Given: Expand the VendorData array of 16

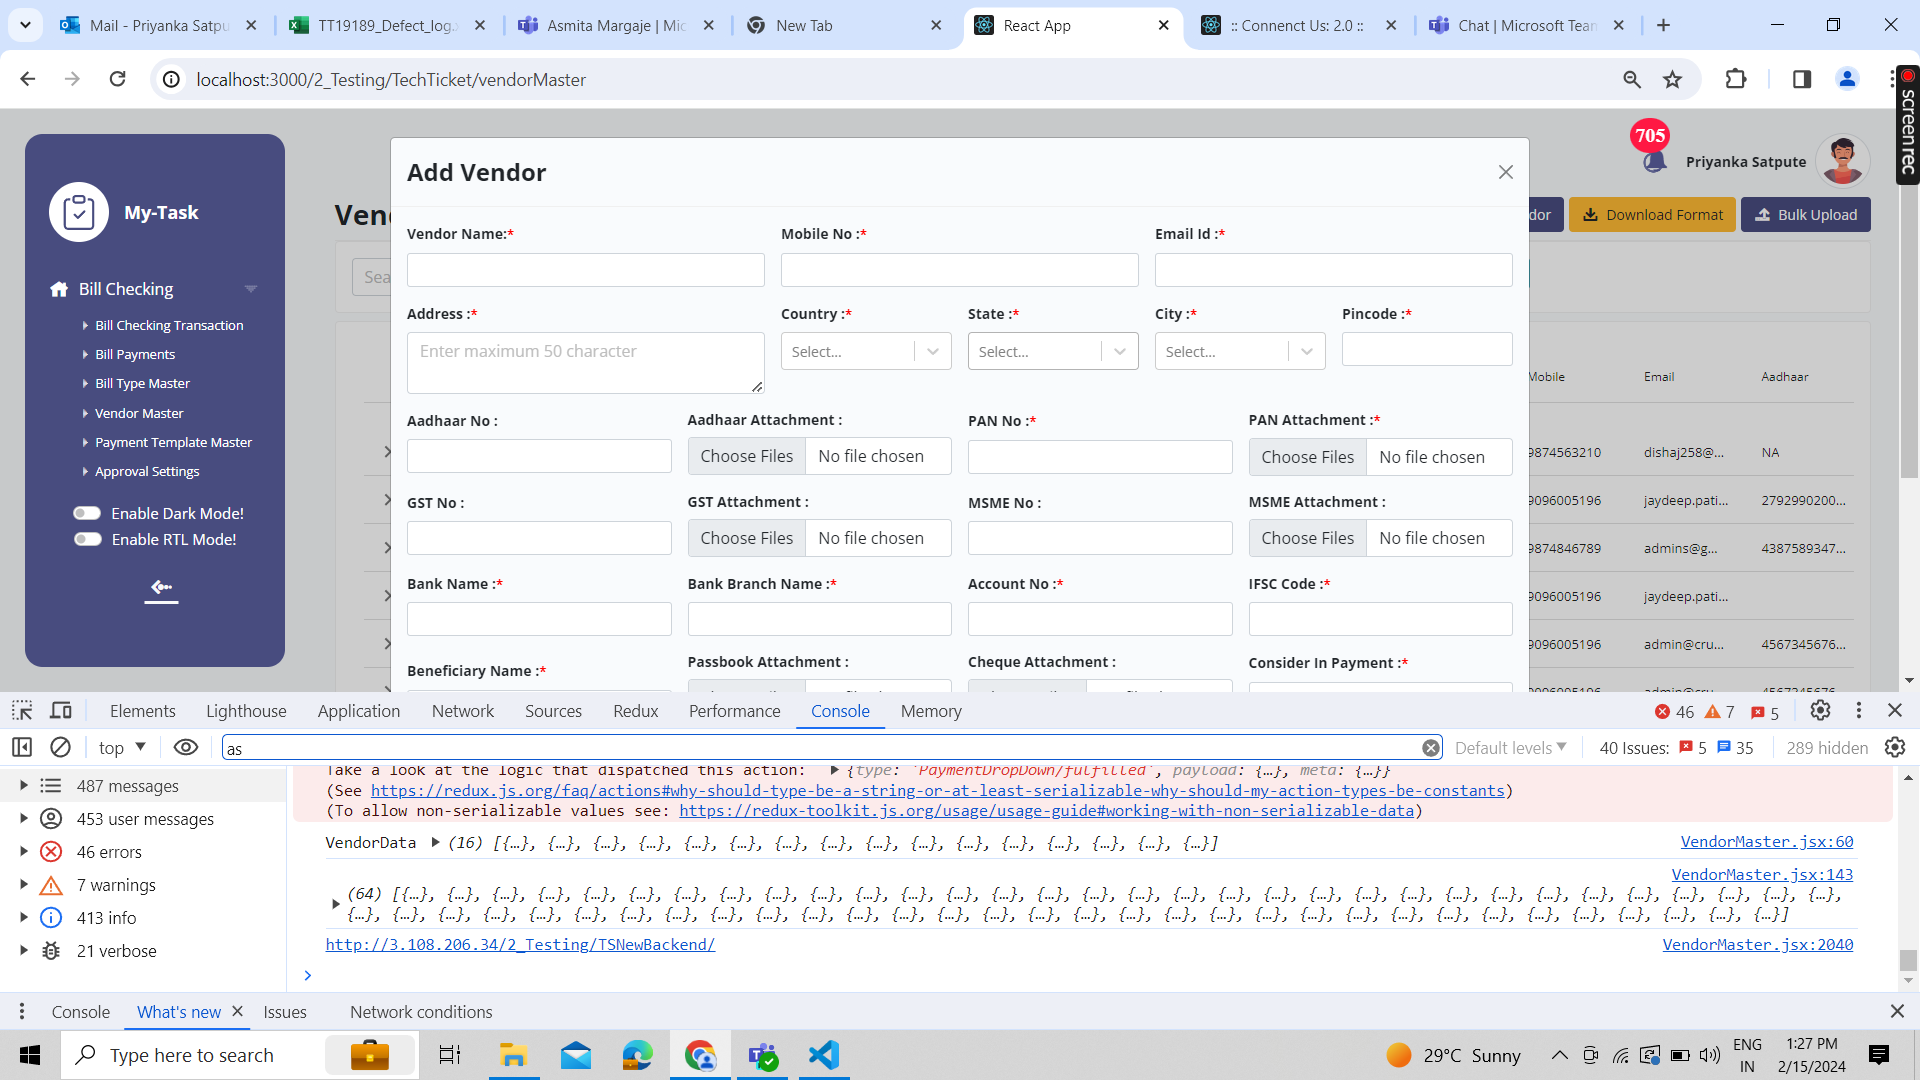Looking at the screenshot, I should pos(436,843).
